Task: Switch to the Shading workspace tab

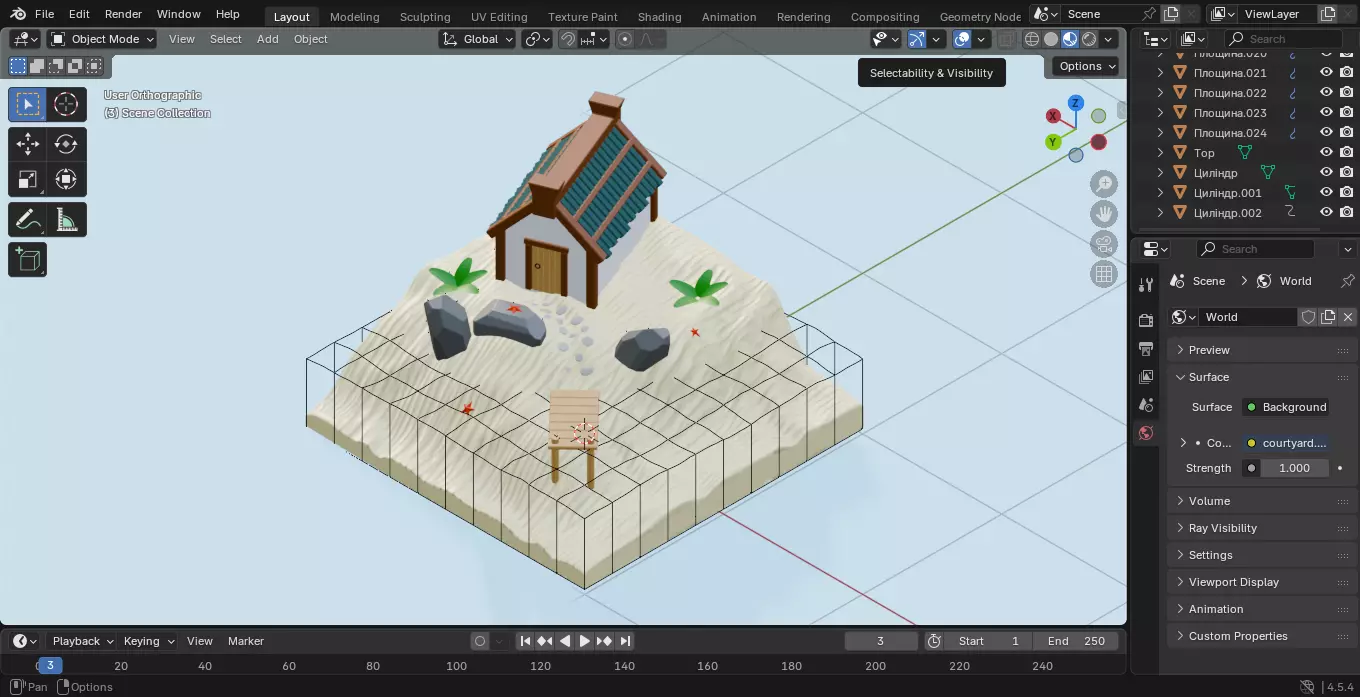Action: [659, 17]
